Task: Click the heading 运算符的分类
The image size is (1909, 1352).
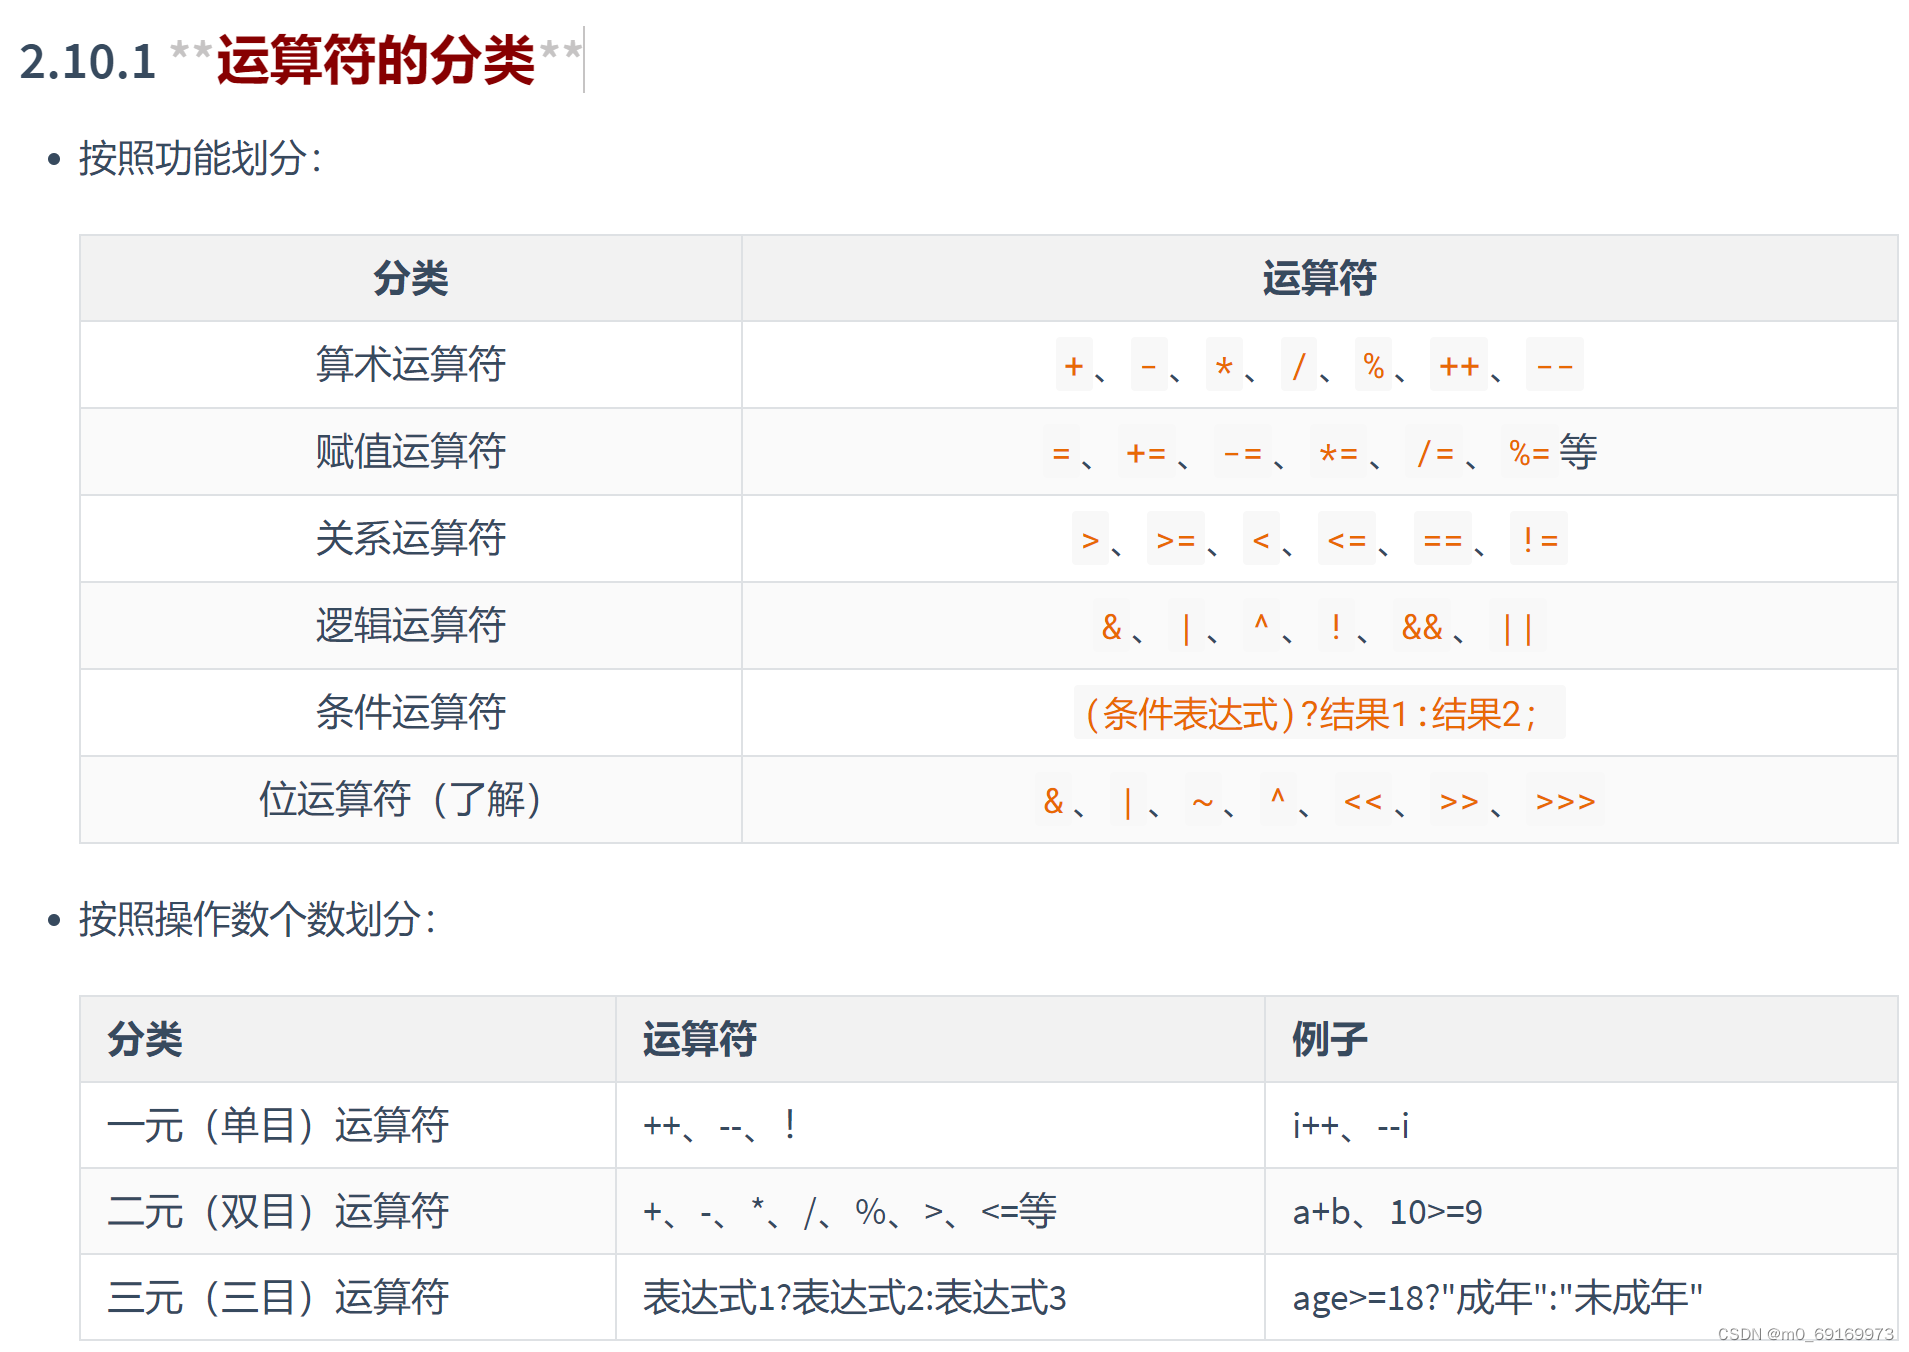Action: click(x=371, y=58)
